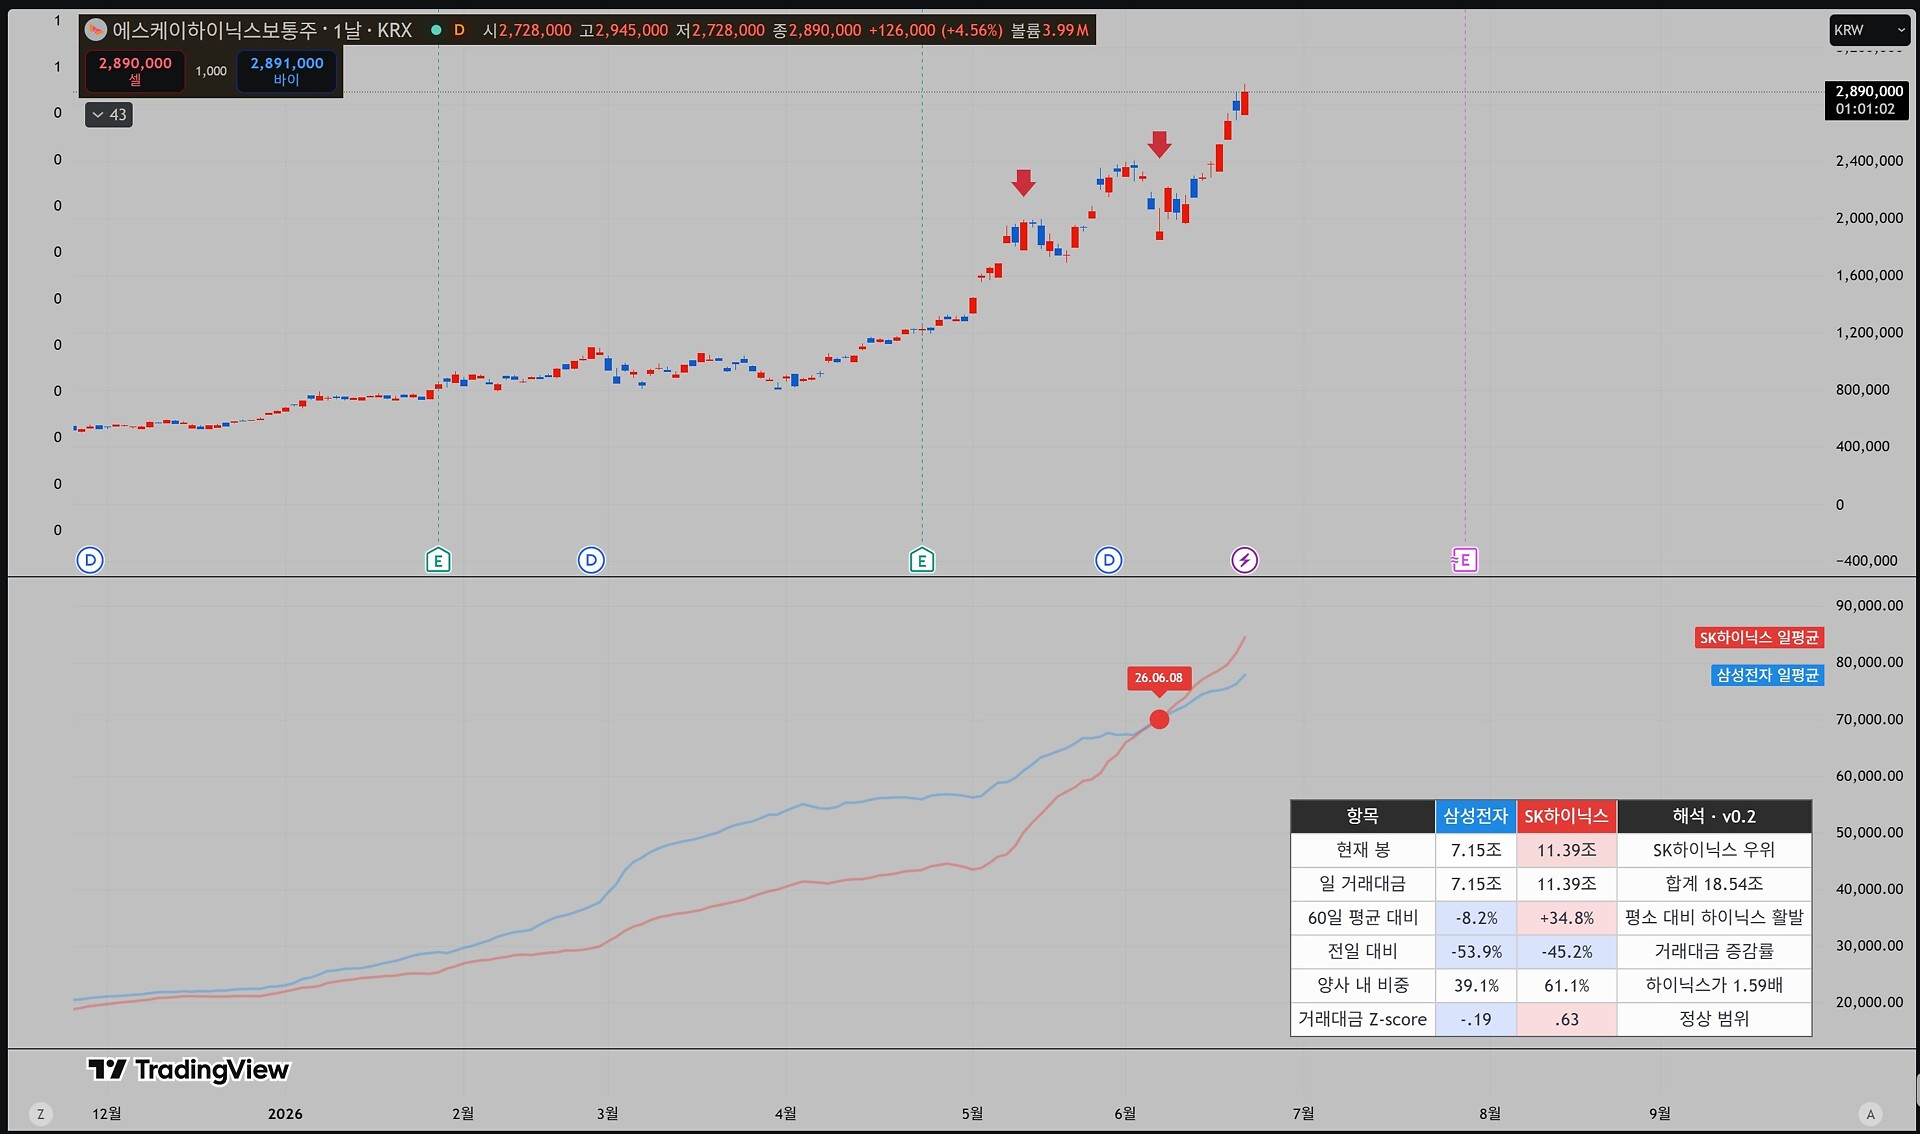This screenshot has height=1134, width=1920.
Task: Click the dividend D marker in late February
Action: tap(591, 560)
